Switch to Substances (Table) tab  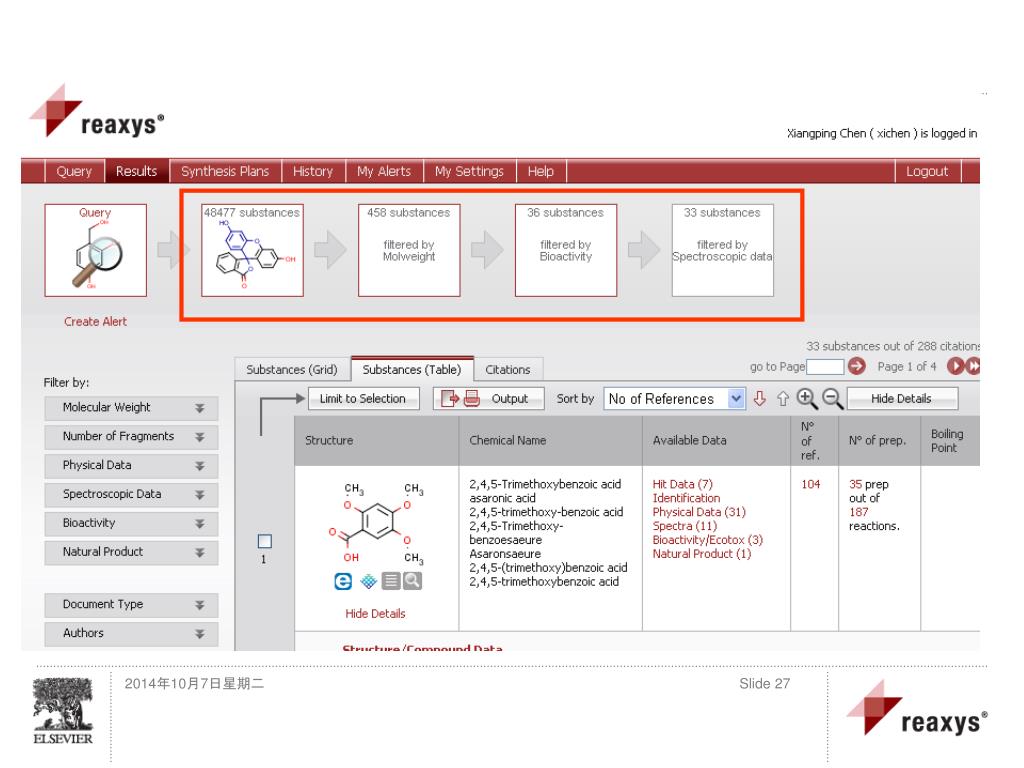pos(411,370)
